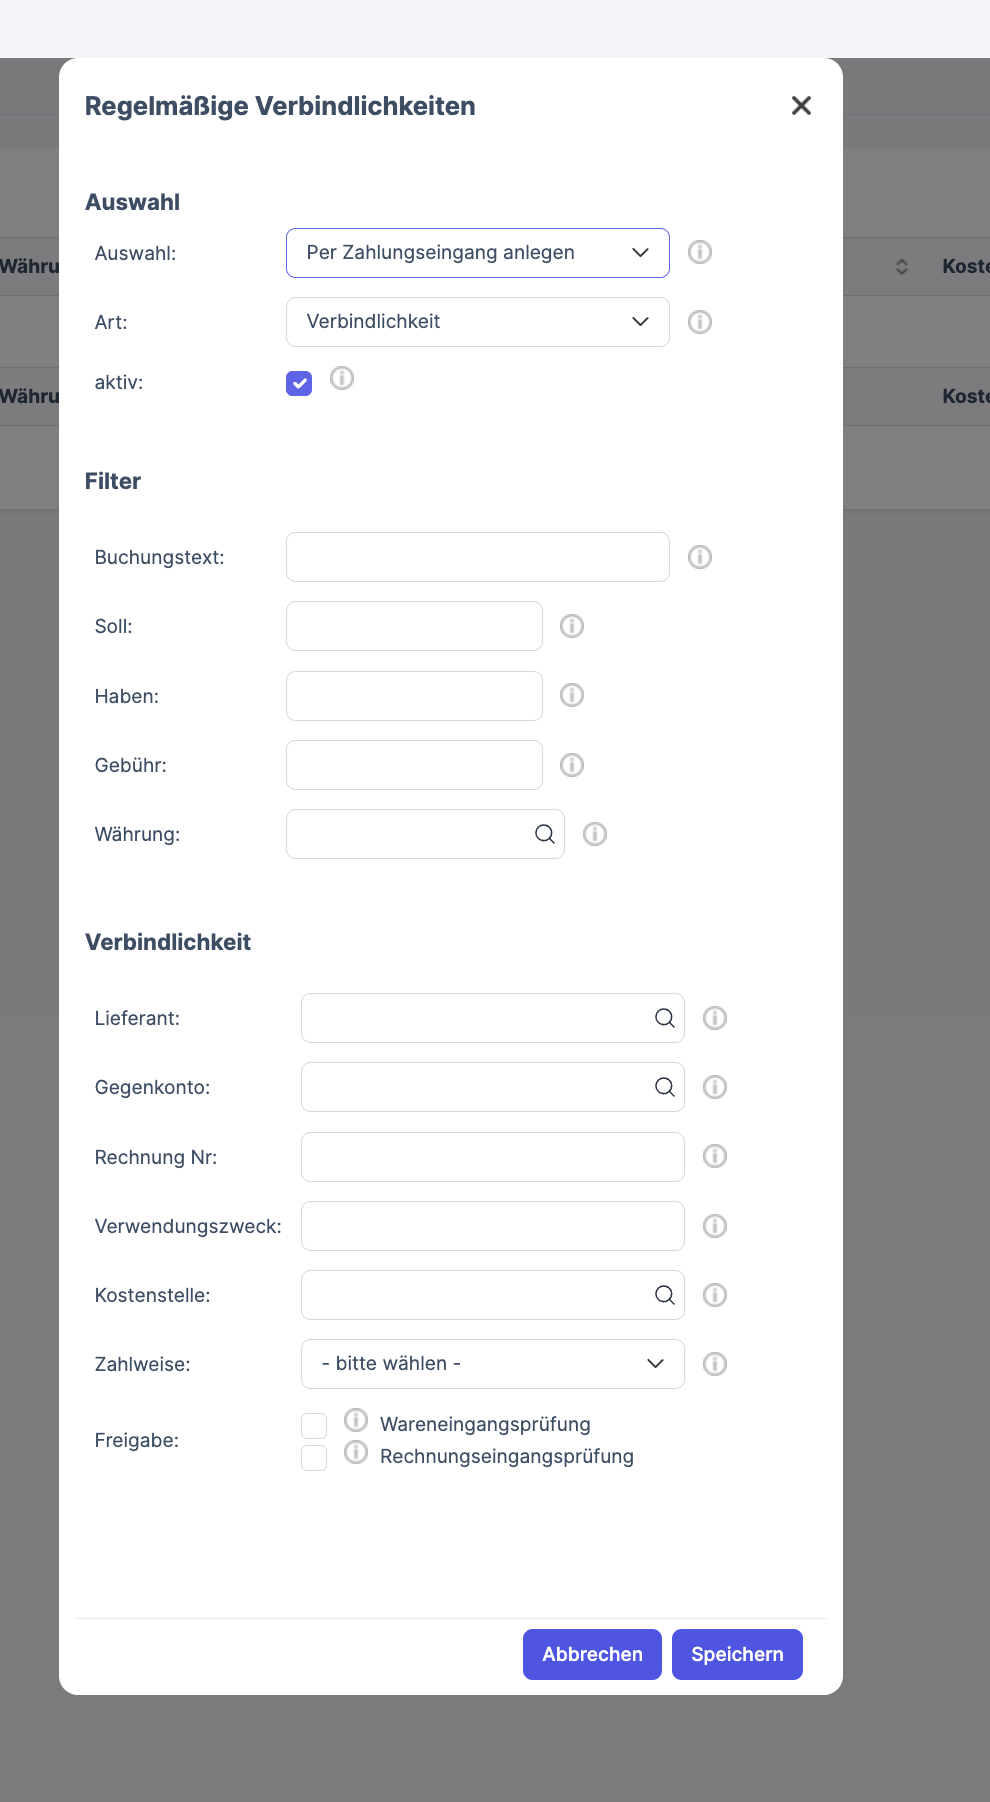This screenshot has width=990, height=1802.
Task: Click the info icon beside Zahlweise dropdown
Action: pos(715,1364)
